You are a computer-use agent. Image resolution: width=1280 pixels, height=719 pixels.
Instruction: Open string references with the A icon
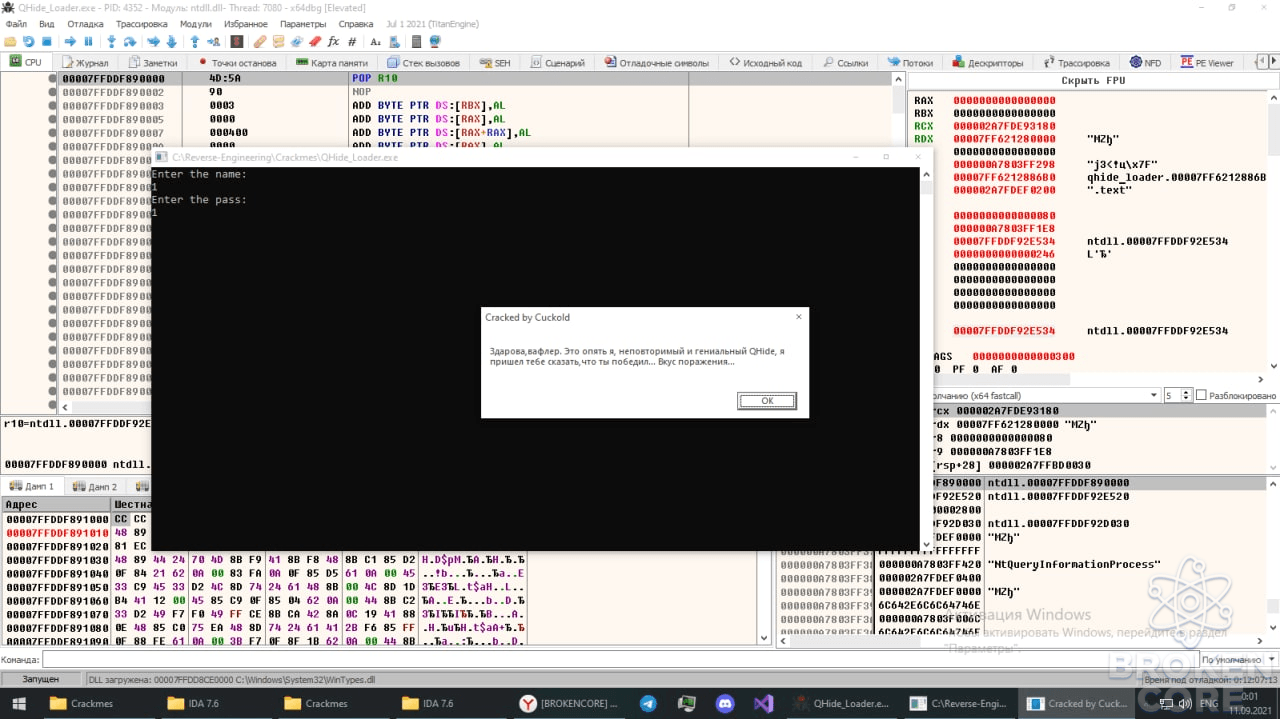(x=375, y=42)
